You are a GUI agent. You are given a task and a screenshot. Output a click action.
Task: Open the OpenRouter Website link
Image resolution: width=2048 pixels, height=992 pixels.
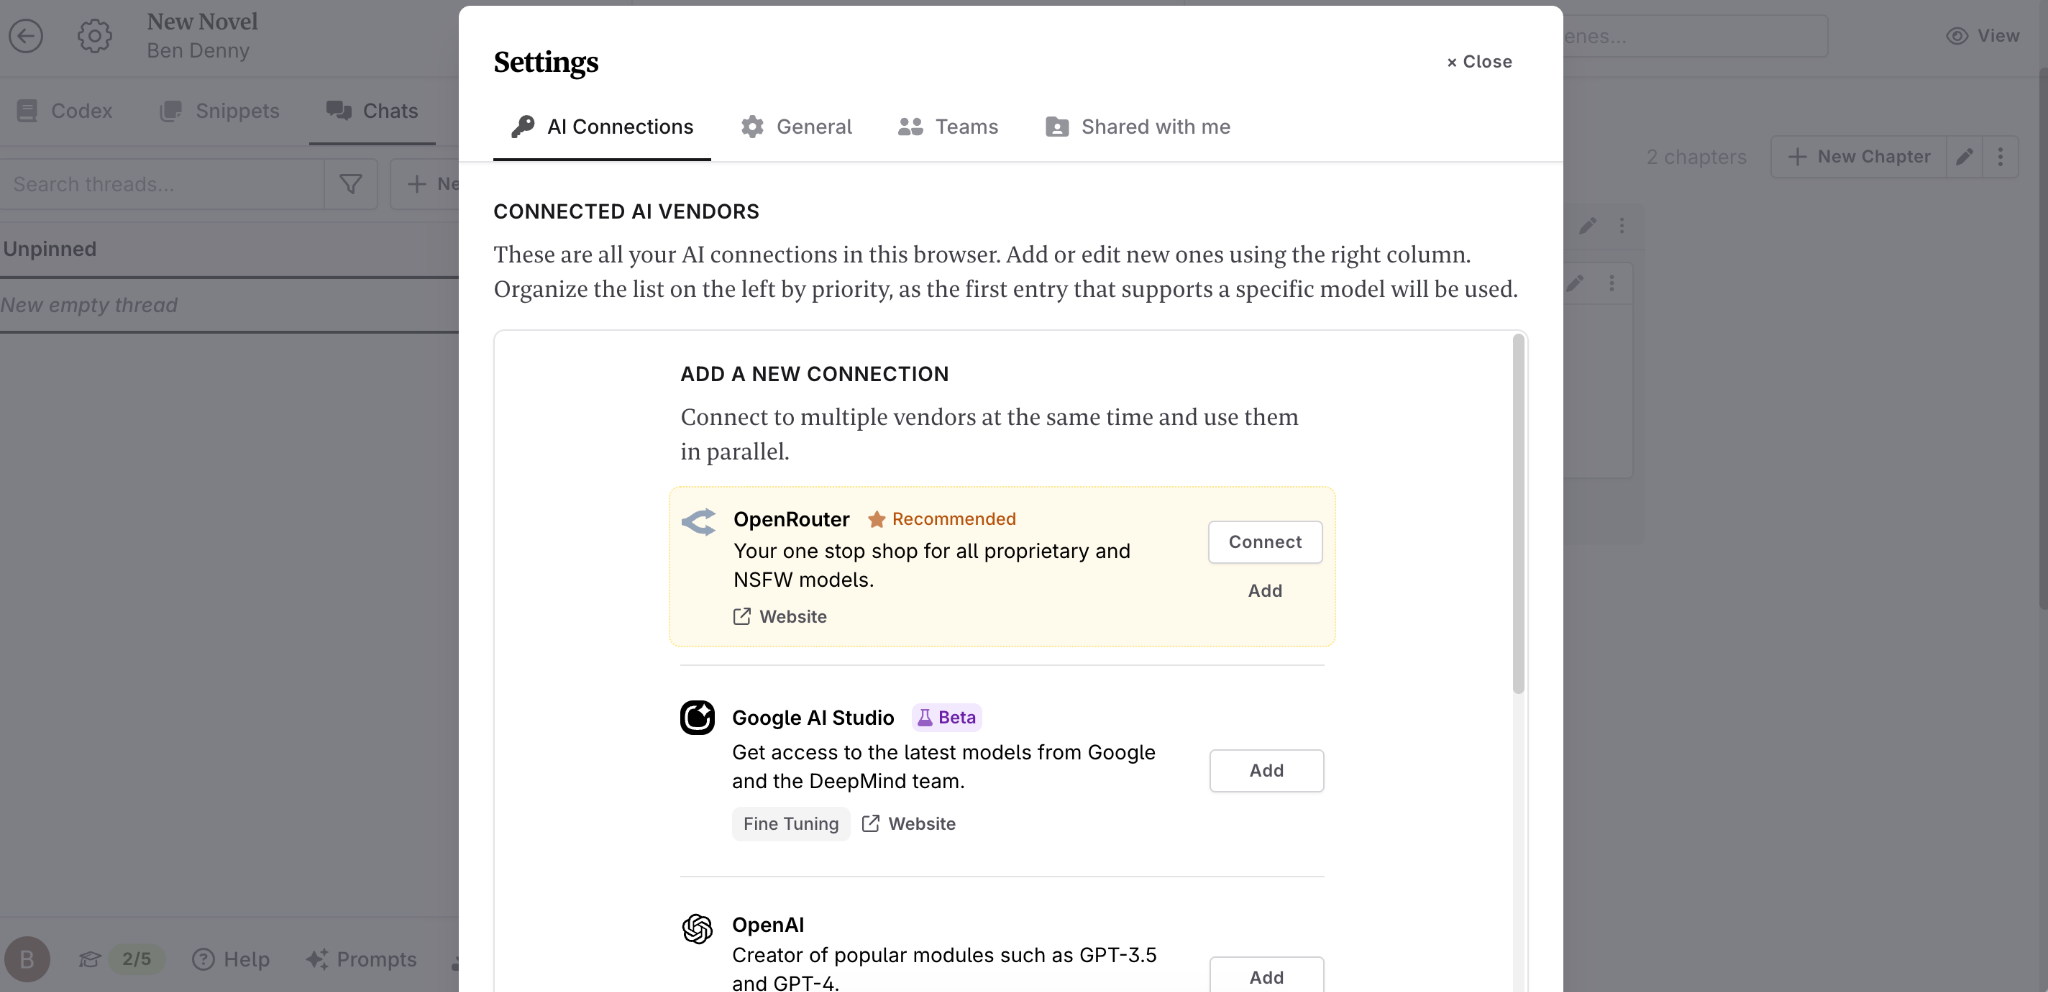780,617
